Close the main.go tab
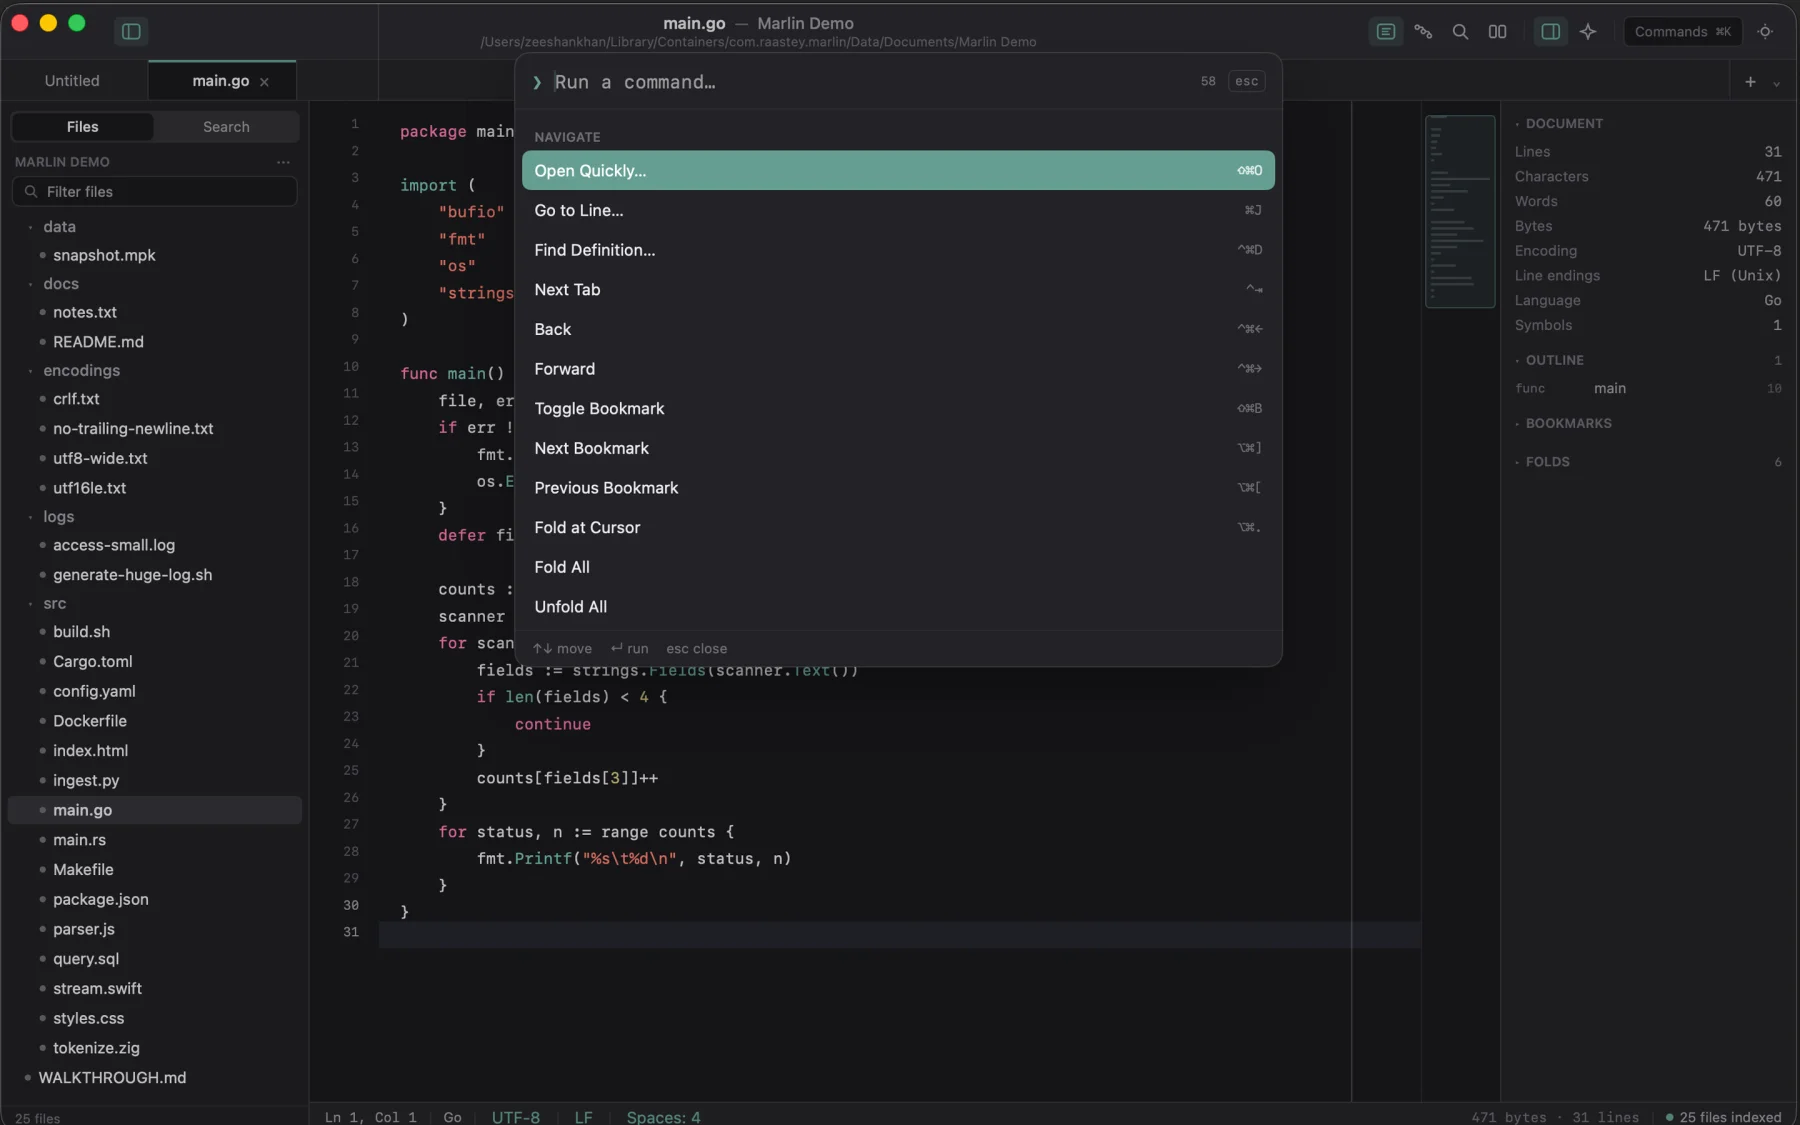Screen dimensions: 1800x1125 (264, 82)
